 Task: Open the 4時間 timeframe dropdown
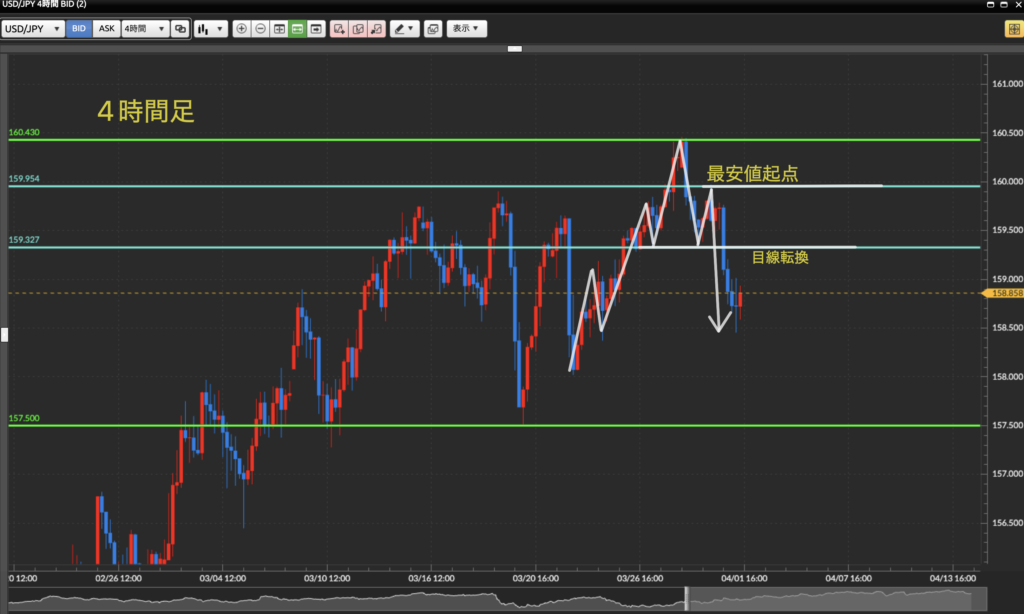[x=144, y=29]
